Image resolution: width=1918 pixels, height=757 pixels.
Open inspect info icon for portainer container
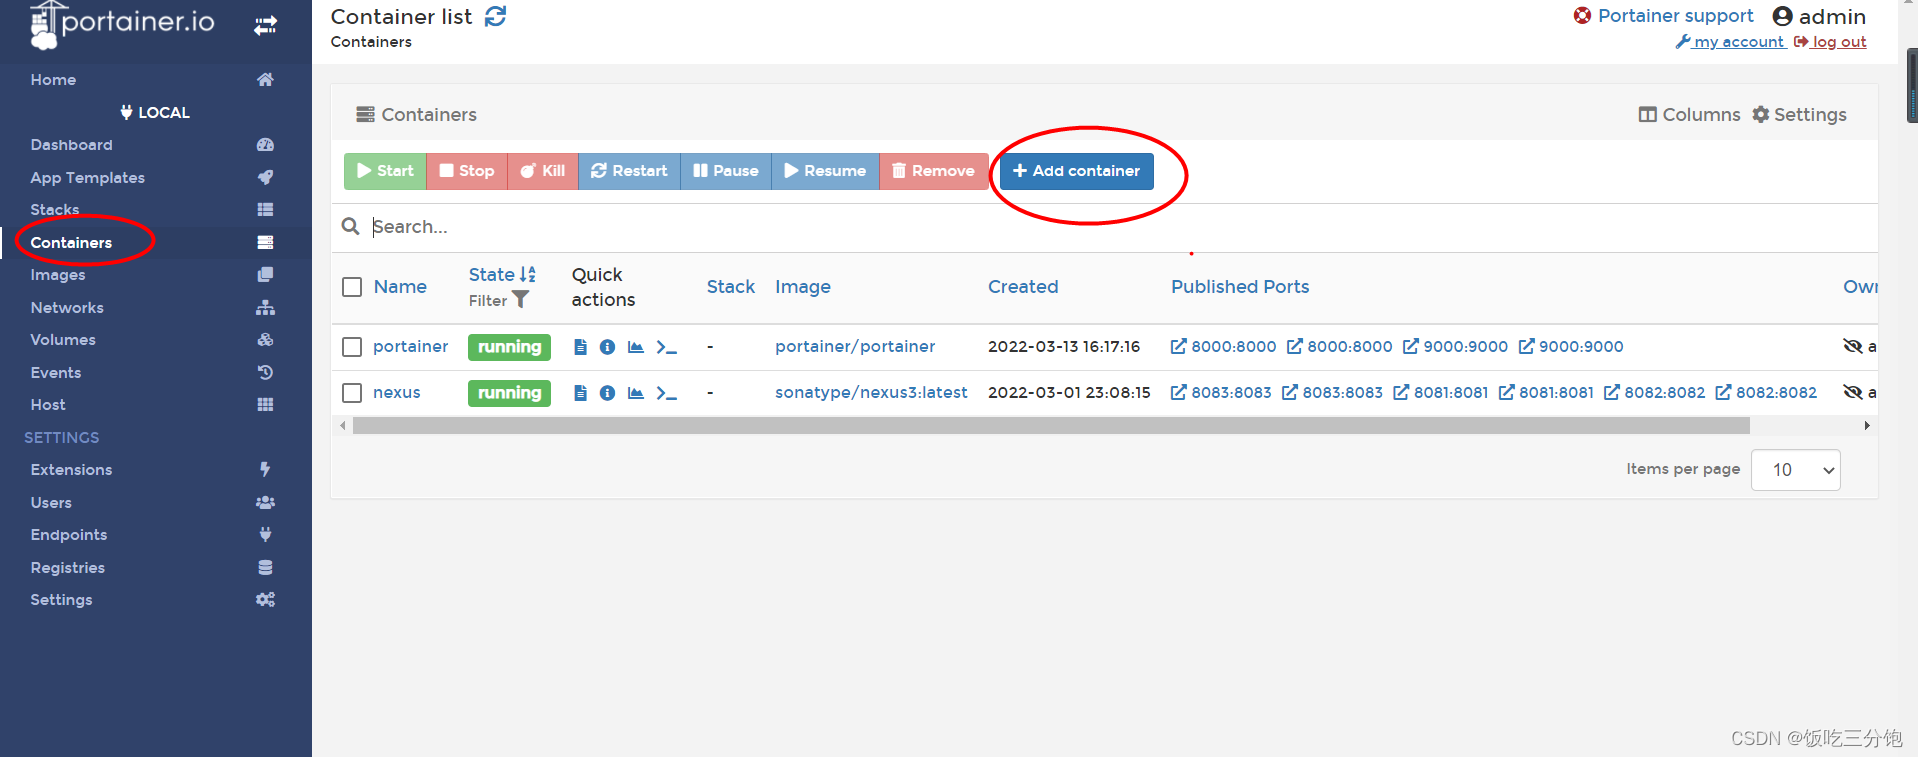(x=607, y=347)
